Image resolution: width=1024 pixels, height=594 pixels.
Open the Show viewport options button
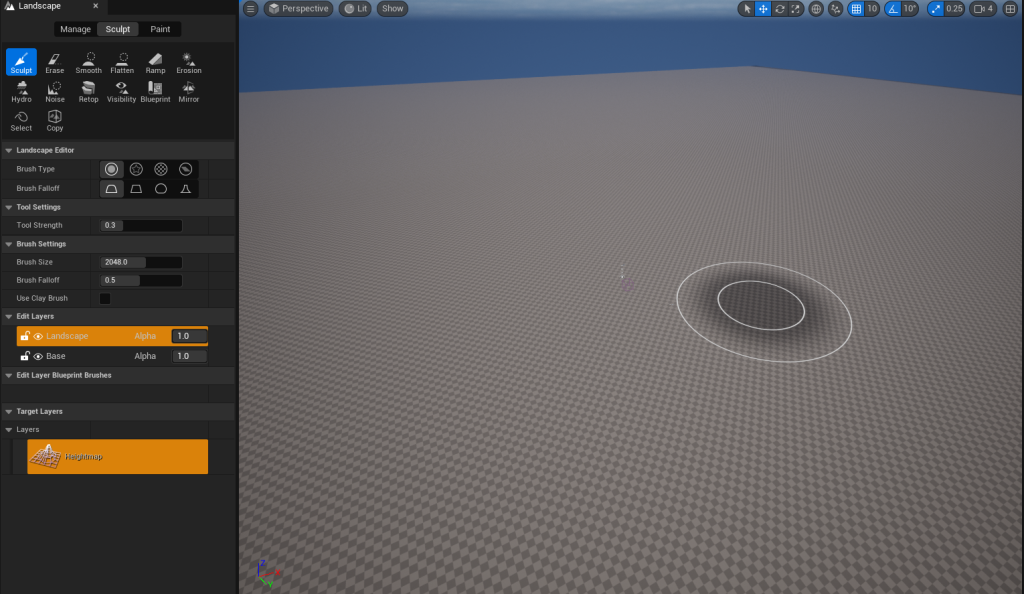[x=392, y=9]
